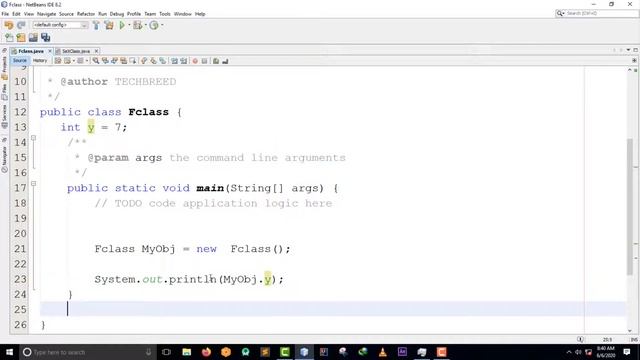Click the Find Previous Occurrence icon

tap(105, 61)
